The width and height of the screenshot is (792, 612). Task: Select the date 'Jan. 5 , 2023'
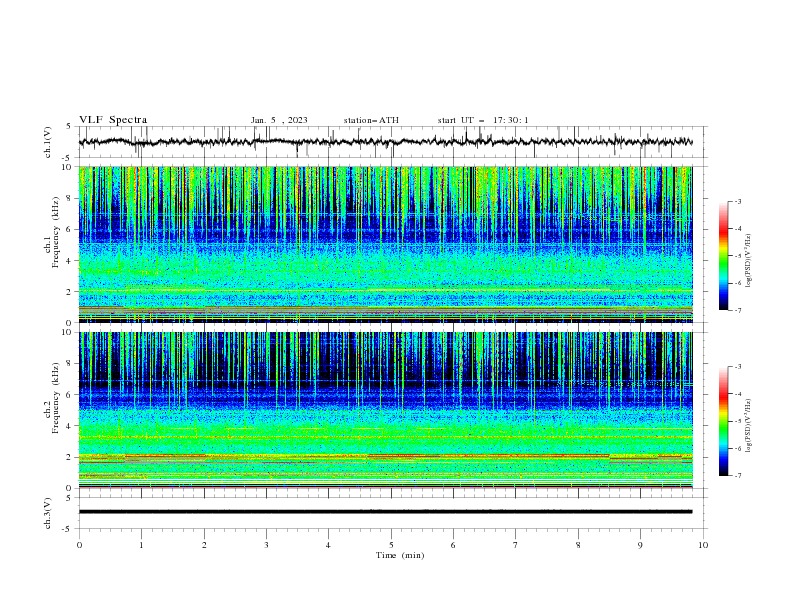pos(279,120)
